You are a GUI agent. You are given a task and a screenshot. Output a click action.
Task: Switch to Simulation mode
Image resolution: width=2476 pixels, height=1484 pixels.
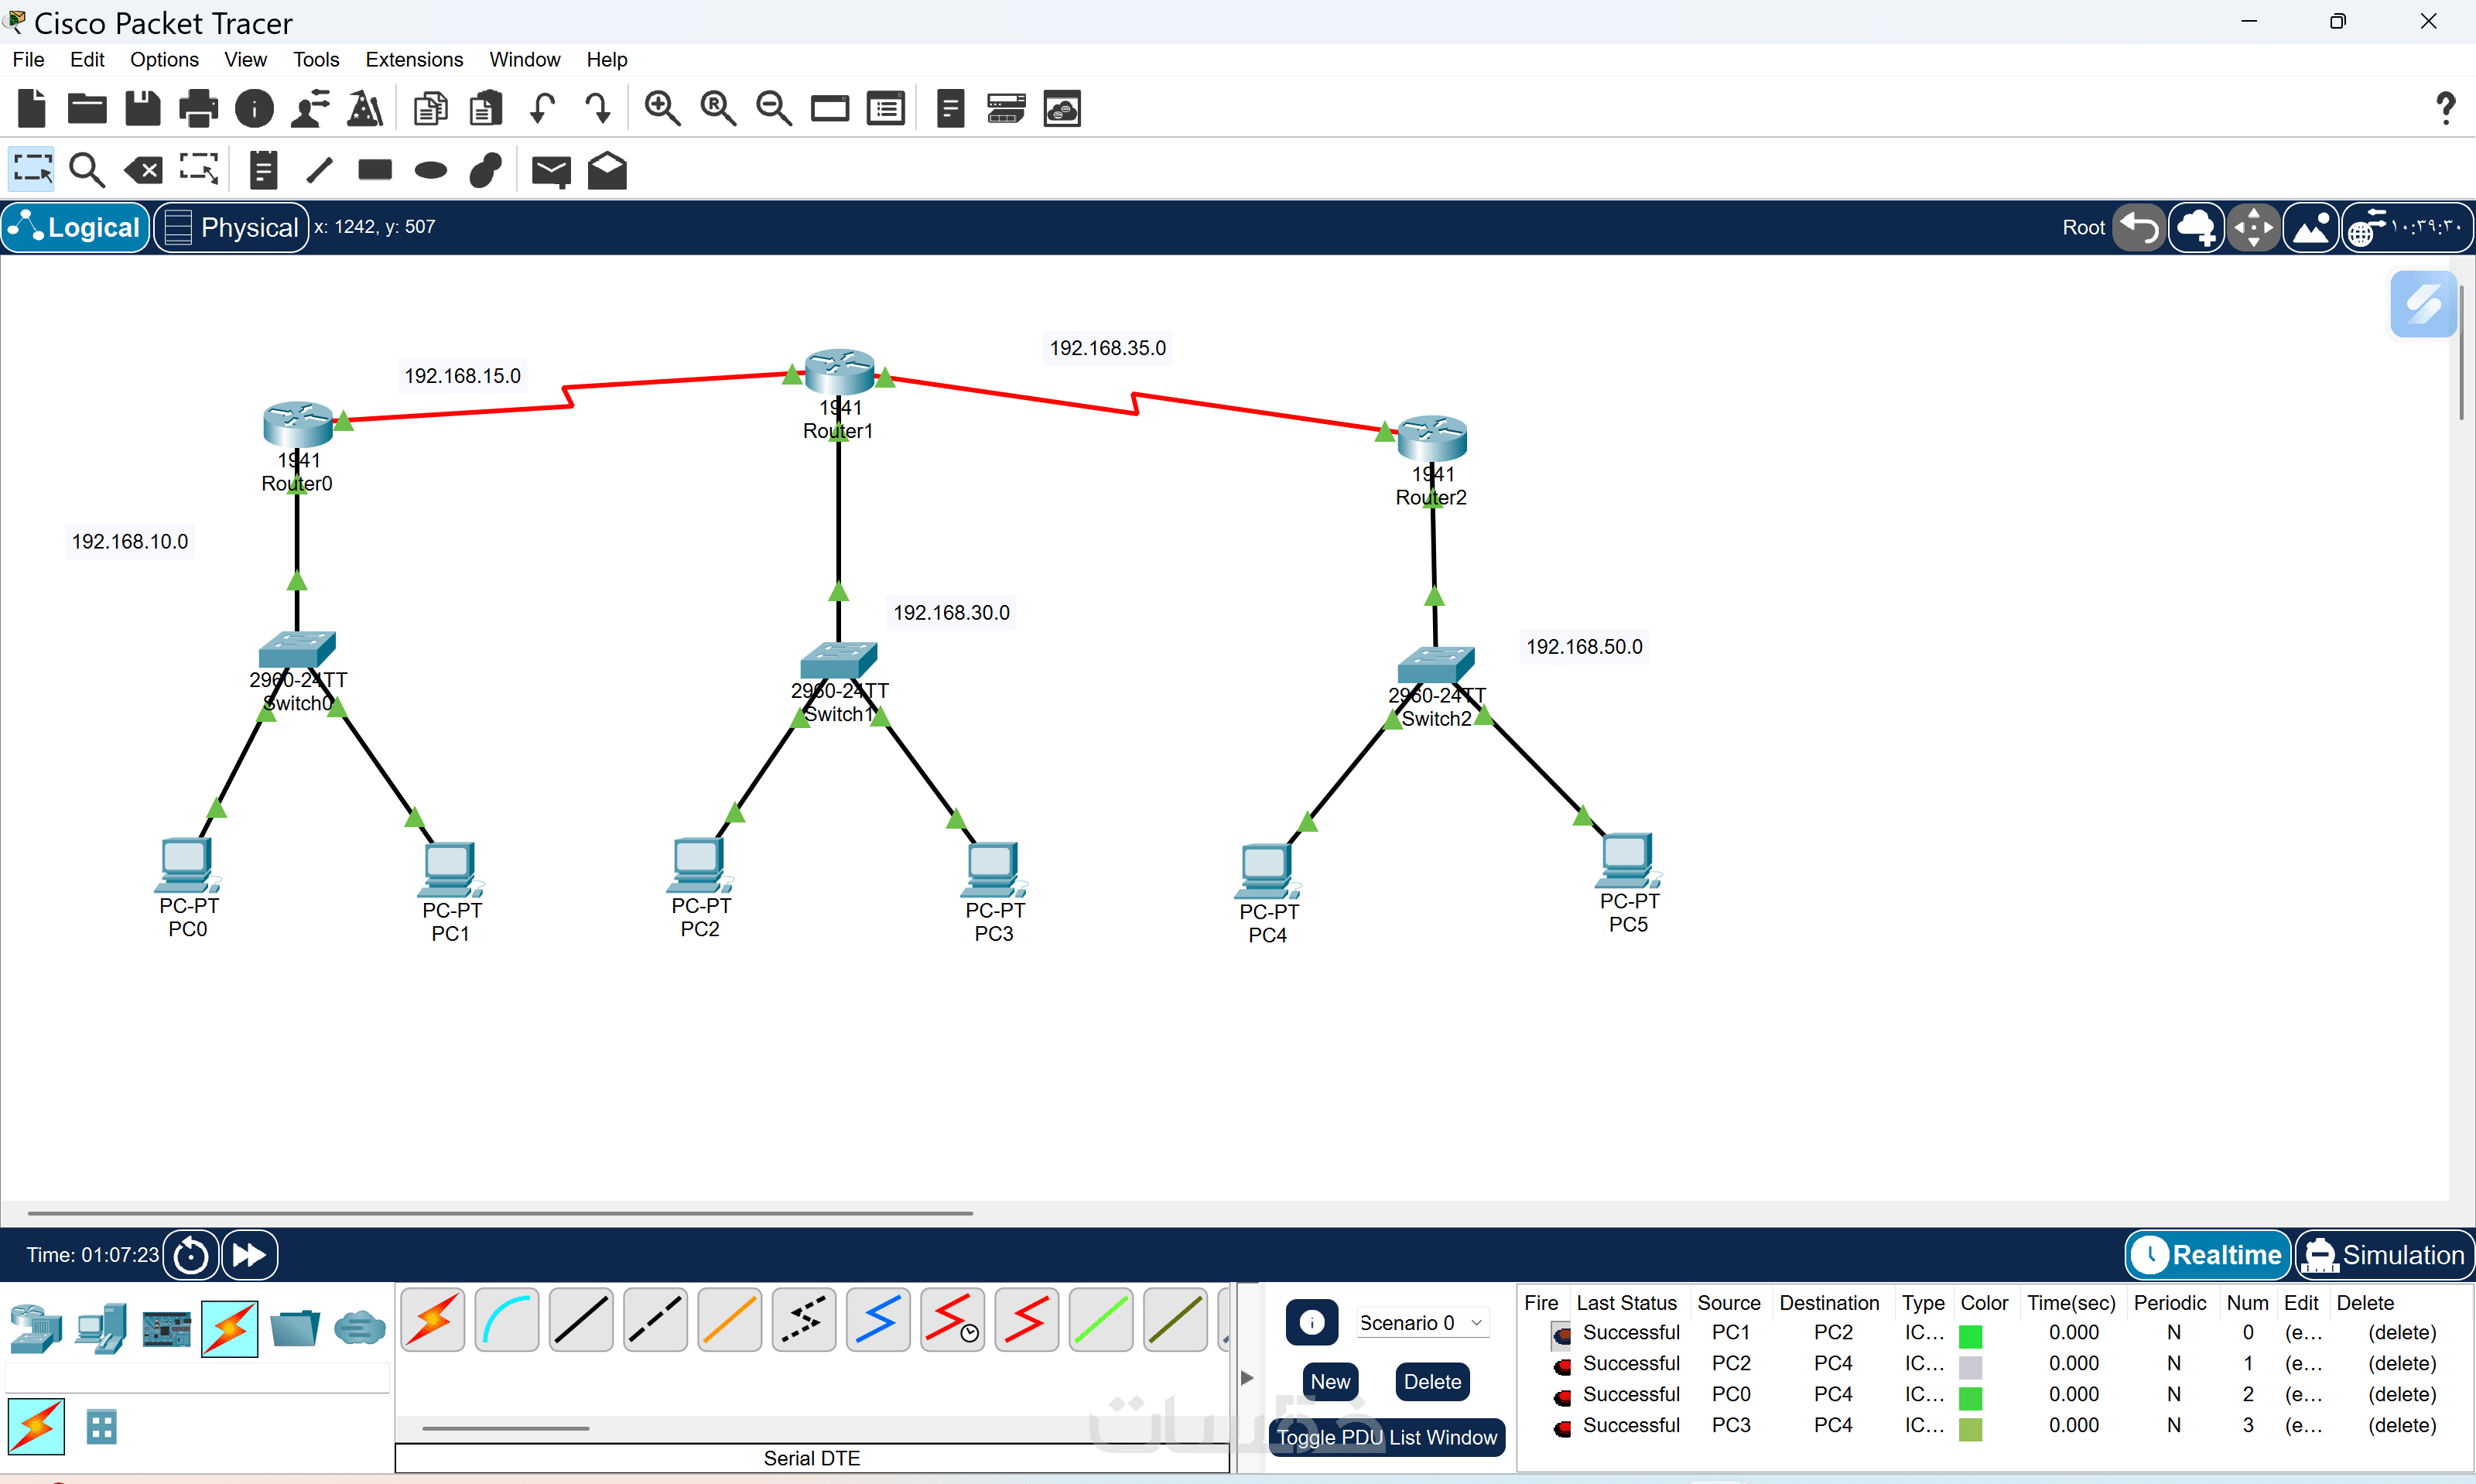(x=2384, y=1255)
